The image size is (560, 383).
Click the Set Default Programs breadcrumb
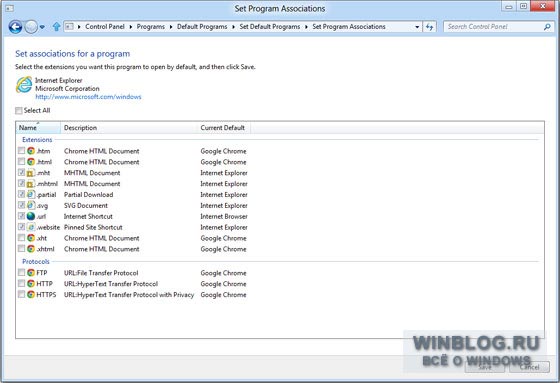pyautogui.click(x=270, y=27)
